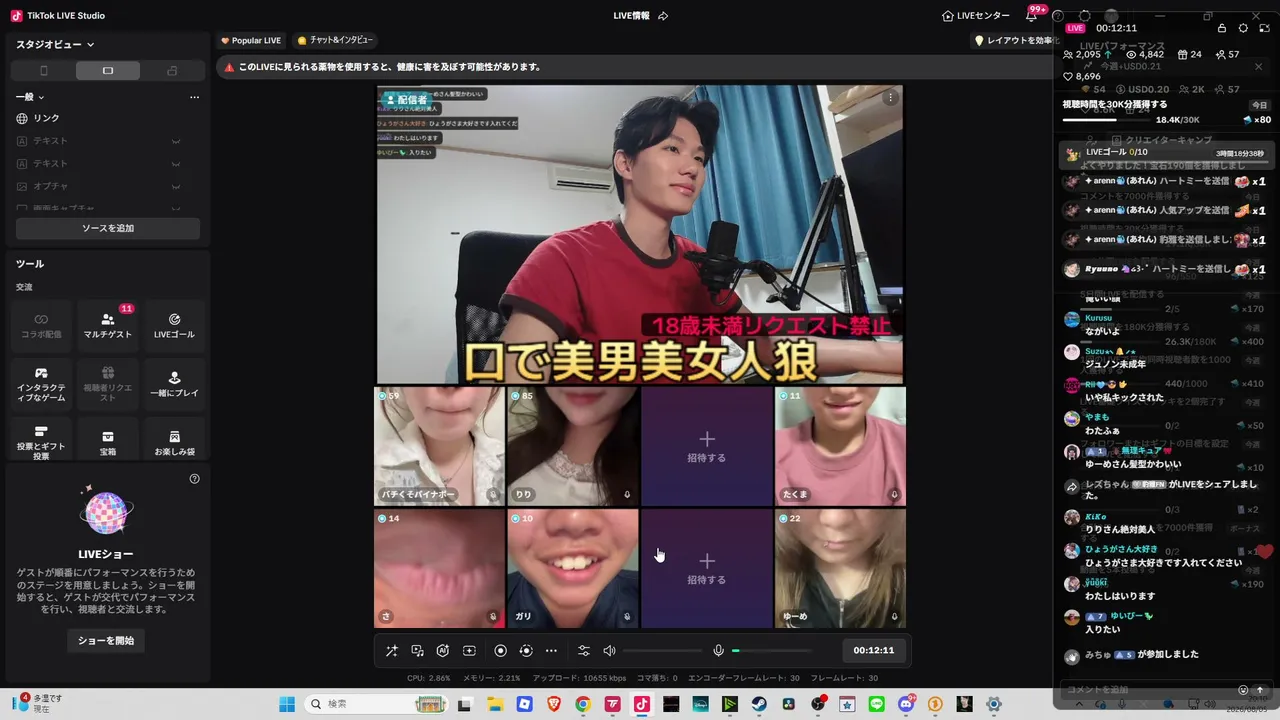
Task: Click guest パチくそパイナポー's video tile
Action: [x=439, y=447]
